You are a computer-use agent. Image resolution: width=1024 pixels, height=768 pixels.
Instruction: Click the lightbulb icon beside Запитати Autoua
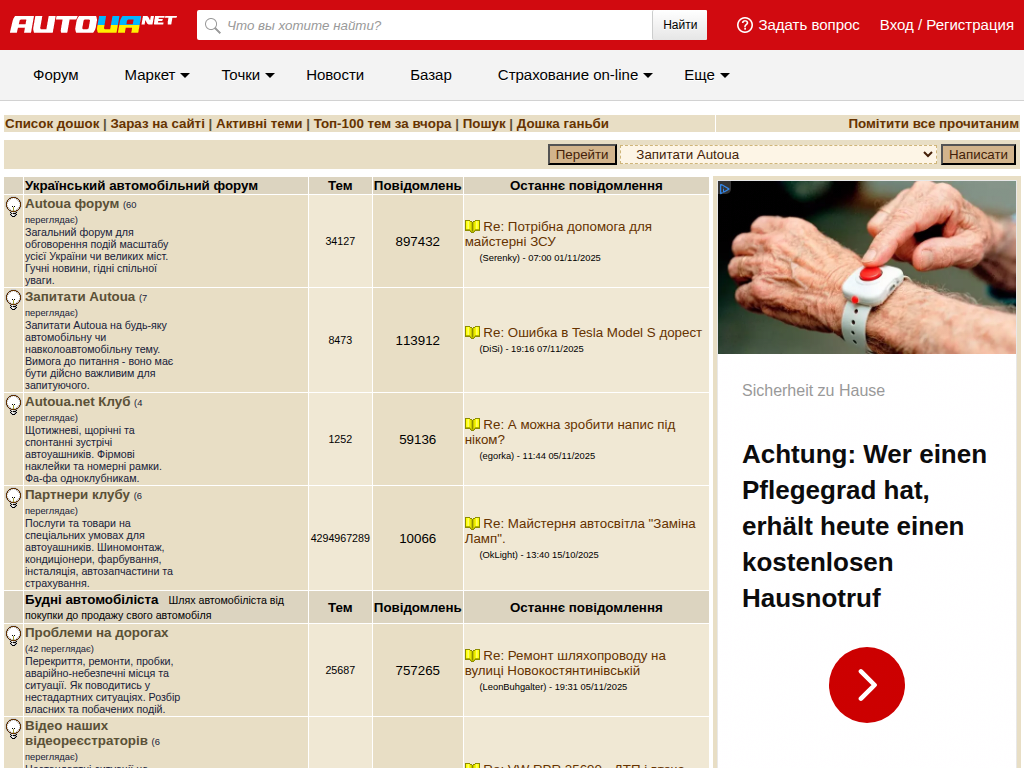pyautogui.click(x=13, y=299)
